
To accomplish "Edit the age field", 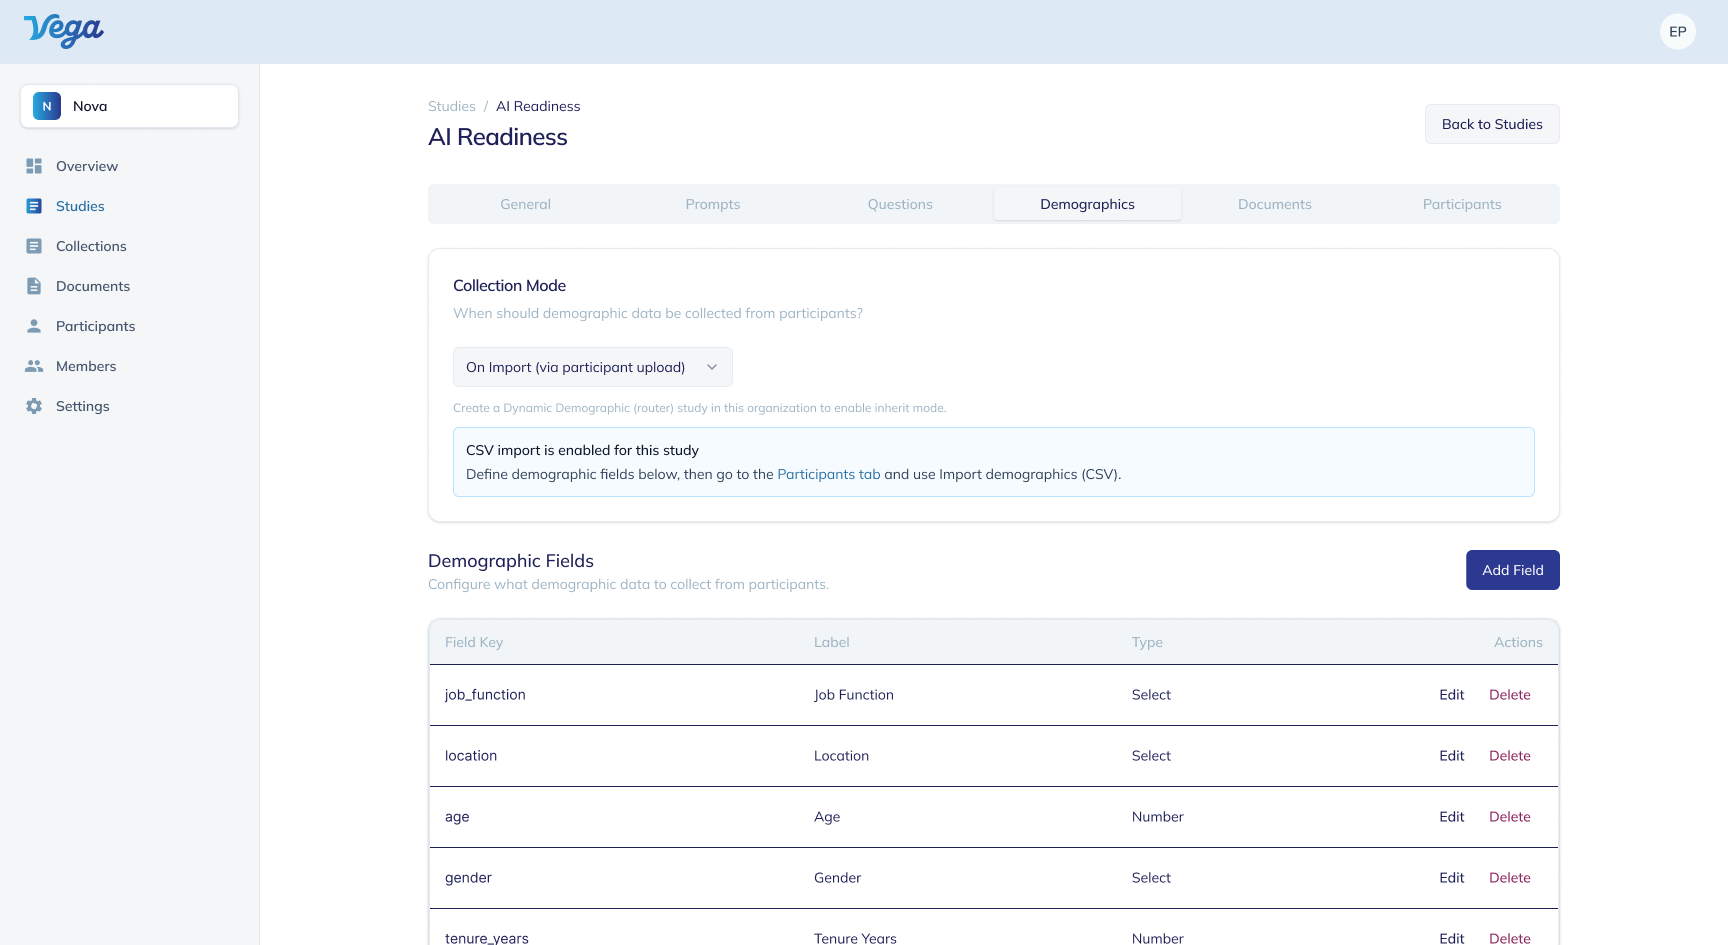I will [x=1452, y=817].
